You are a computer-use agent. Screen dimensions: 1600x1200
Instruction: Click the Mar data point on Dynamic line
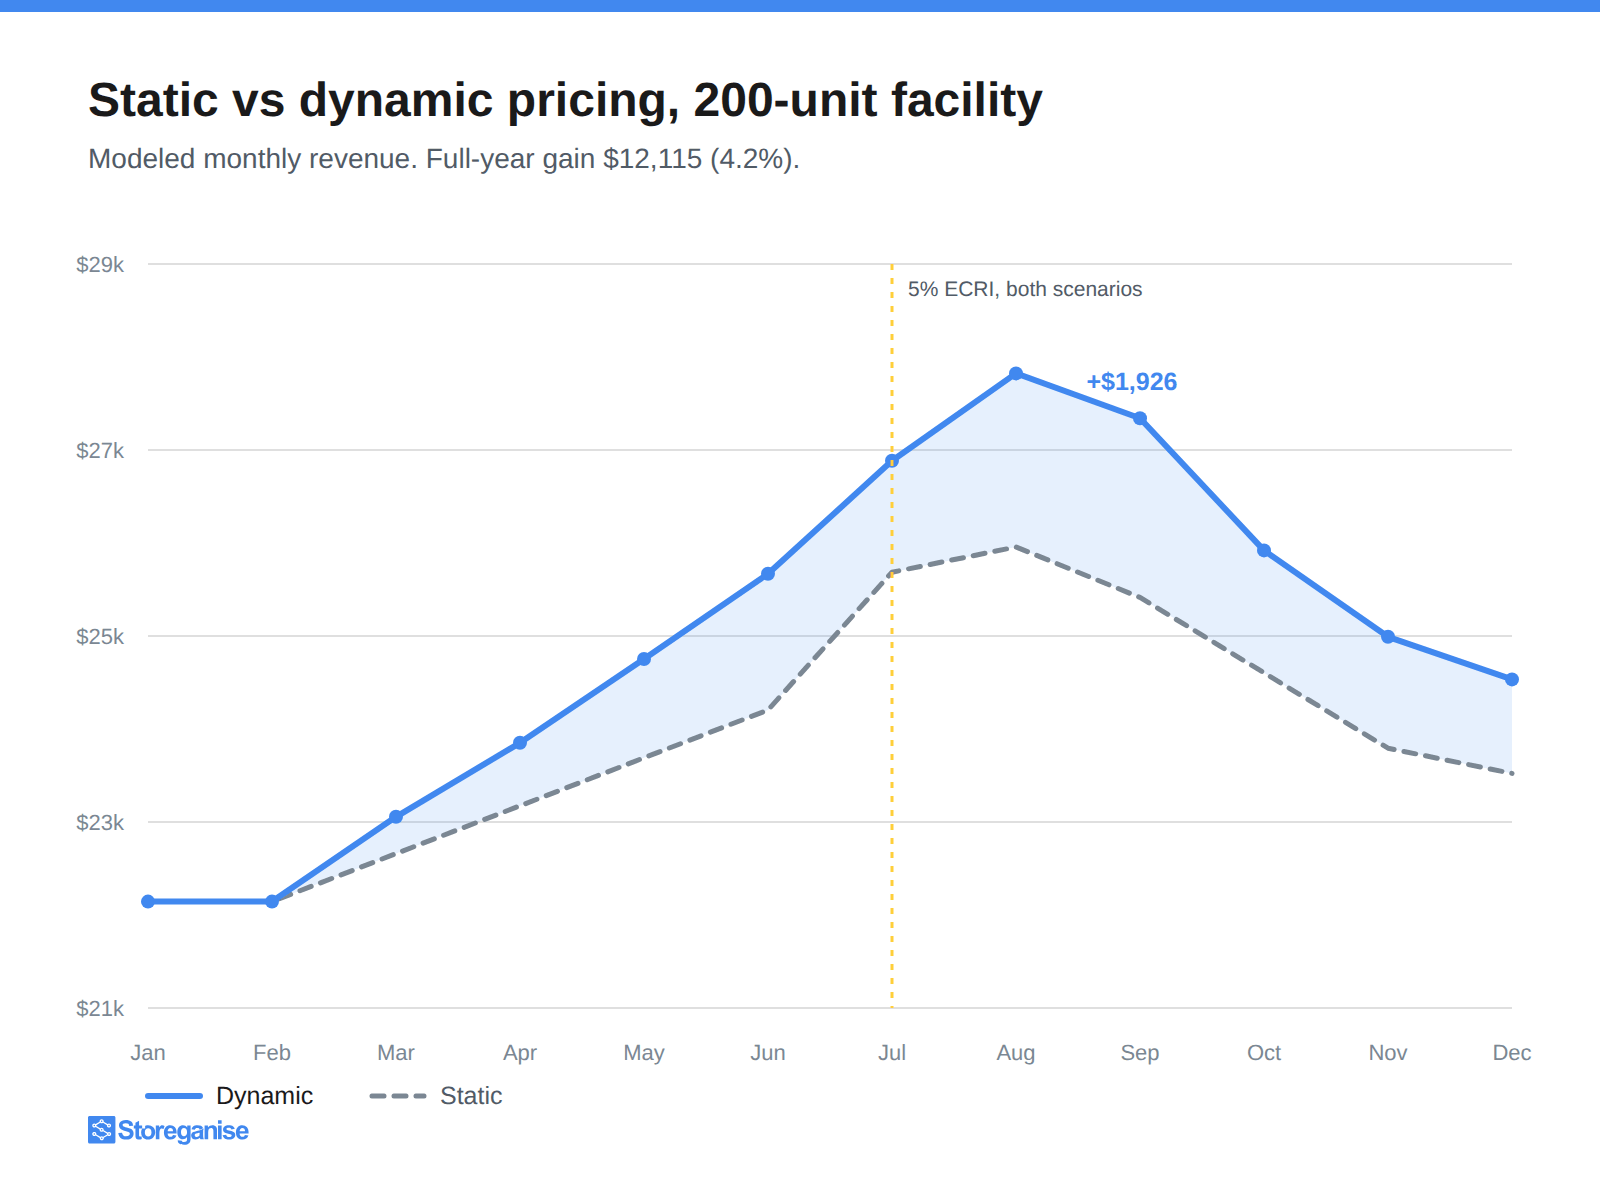(396, 817)
